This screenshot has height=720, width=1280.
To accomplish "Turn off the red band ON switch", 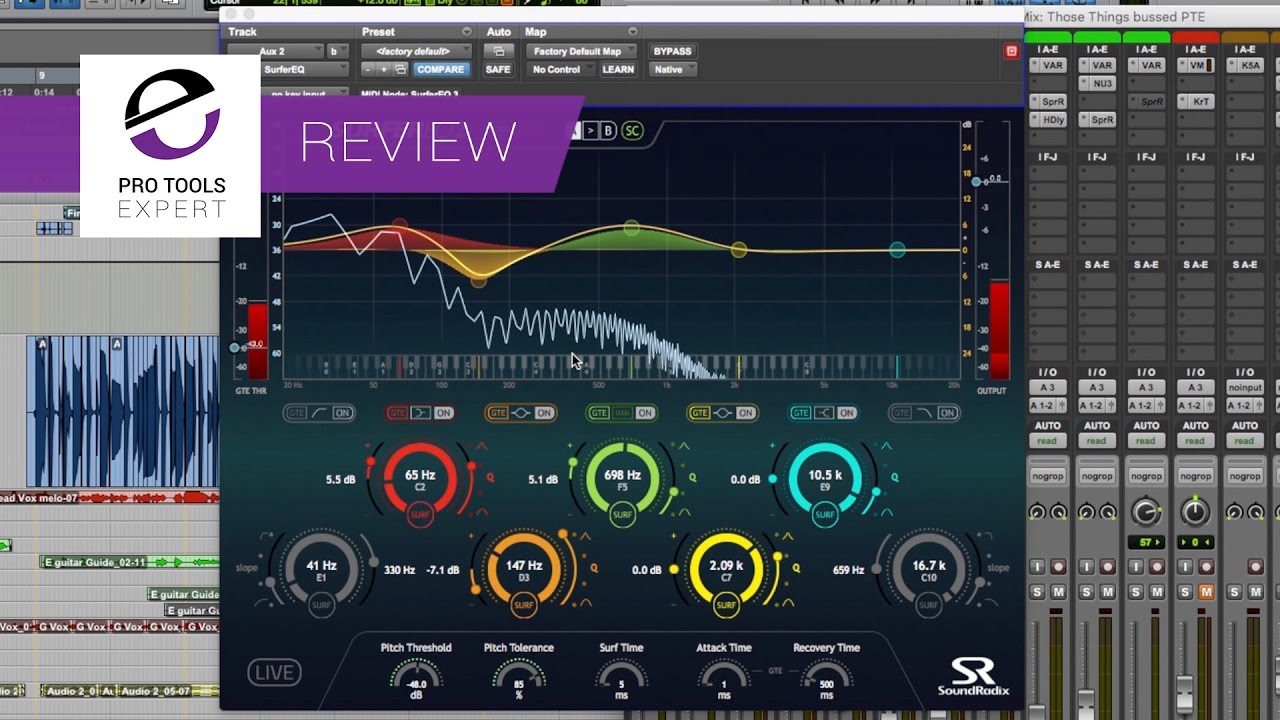I will pyautogui.click(x=443, y=413).
